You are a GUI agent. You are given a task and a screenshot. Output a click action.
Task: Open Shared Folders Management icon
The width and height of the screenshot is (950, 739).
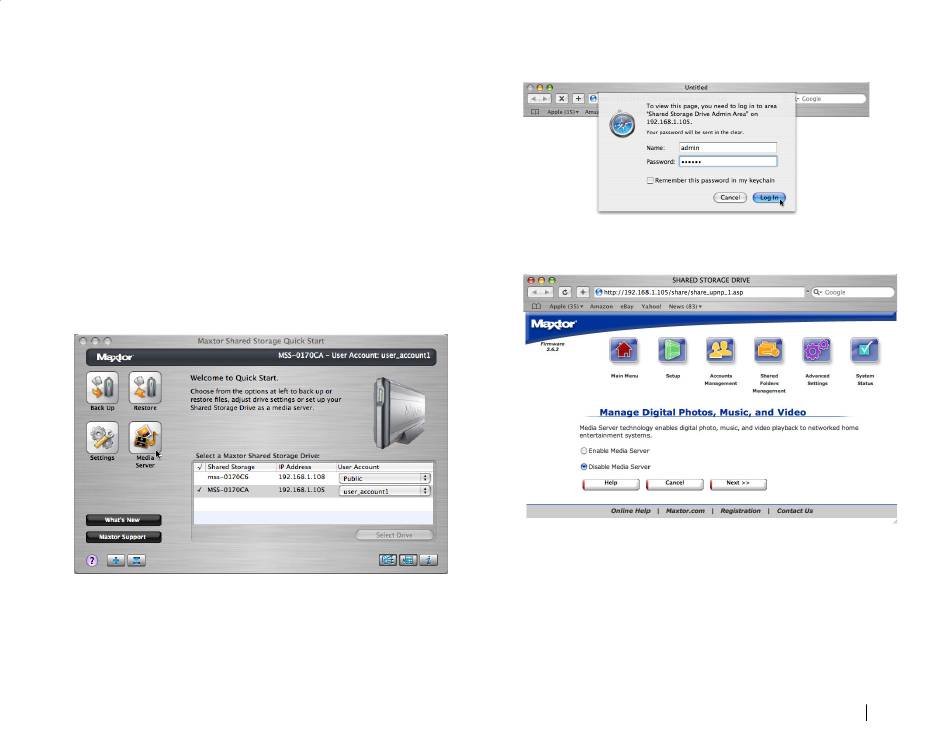point(768,351)
